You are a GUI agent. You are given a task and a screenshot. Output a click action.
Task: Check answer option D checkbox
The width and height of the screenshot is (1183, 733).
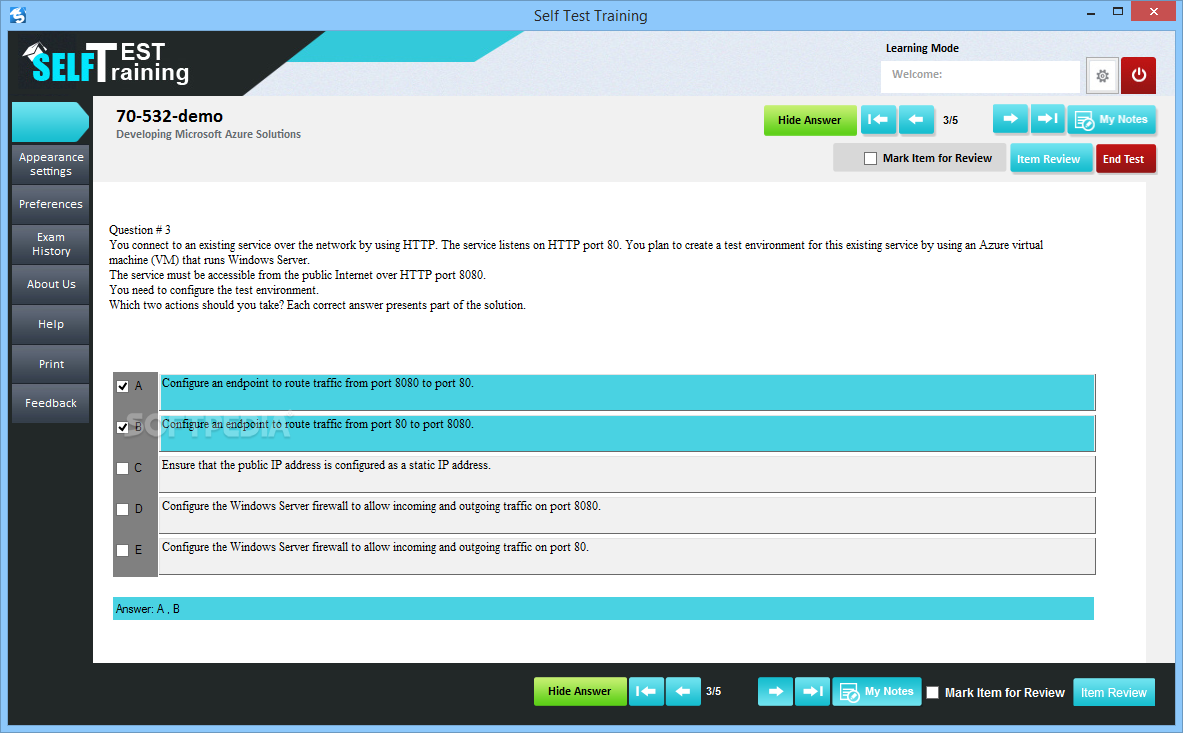click(122, 509)
